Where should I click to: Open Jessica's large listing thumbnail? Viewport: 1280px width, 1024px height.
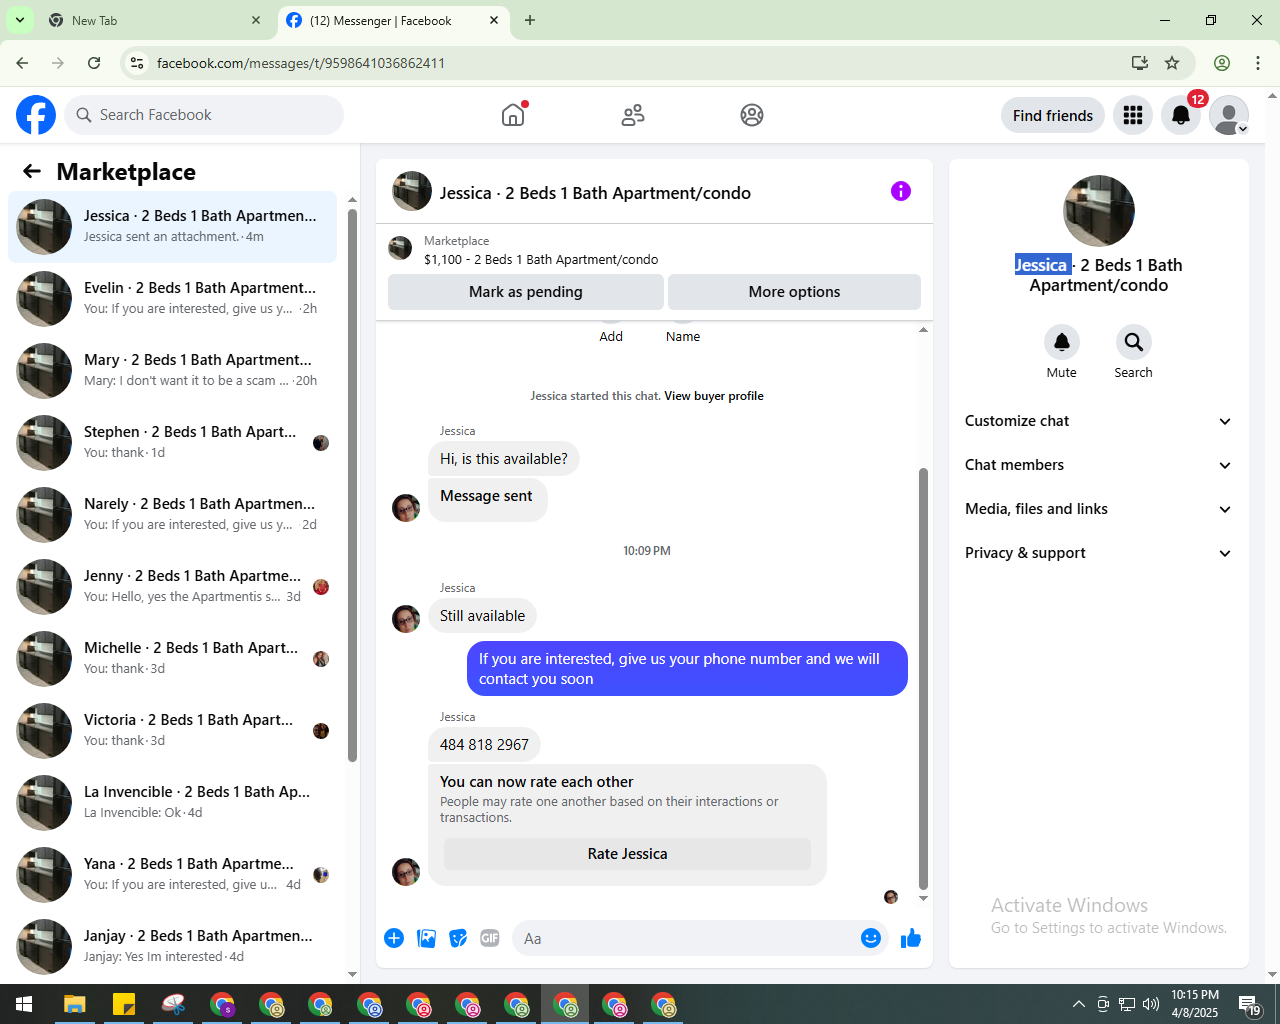1099,211
